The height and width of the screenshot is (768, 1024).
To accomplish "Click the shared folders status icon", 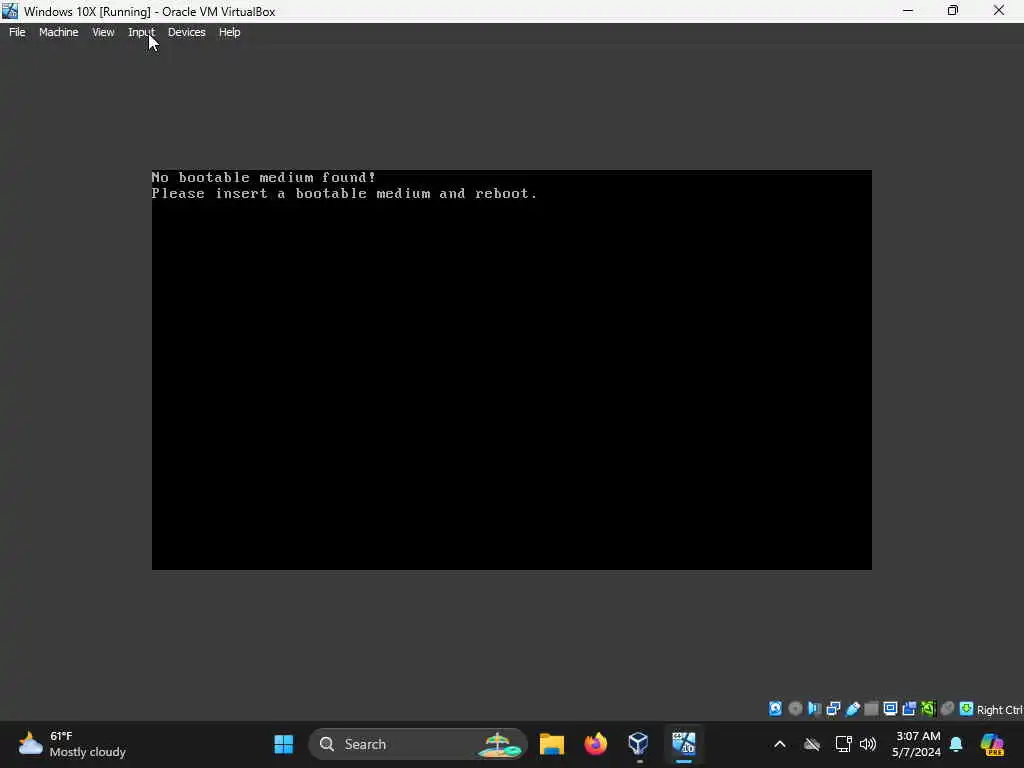I will 871,709.
